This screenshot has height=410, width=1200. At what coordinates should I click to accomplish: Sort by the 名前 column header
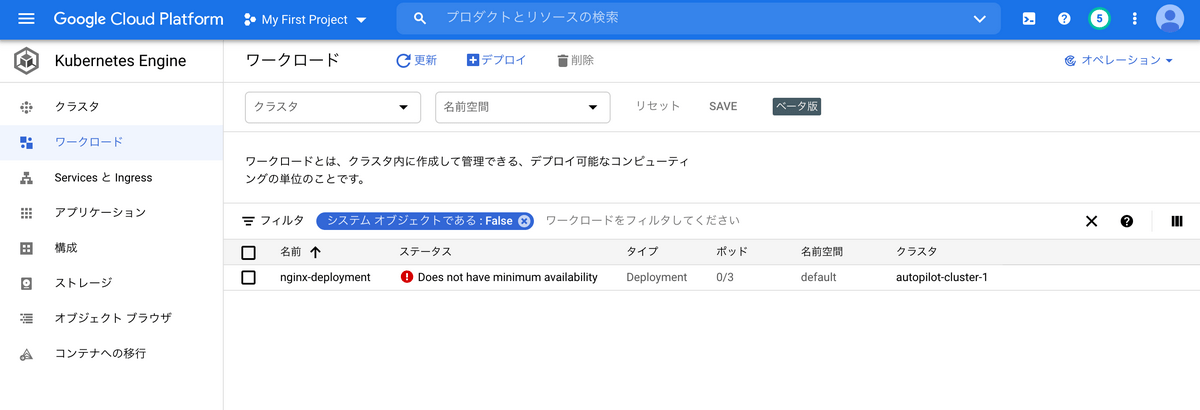300,252
